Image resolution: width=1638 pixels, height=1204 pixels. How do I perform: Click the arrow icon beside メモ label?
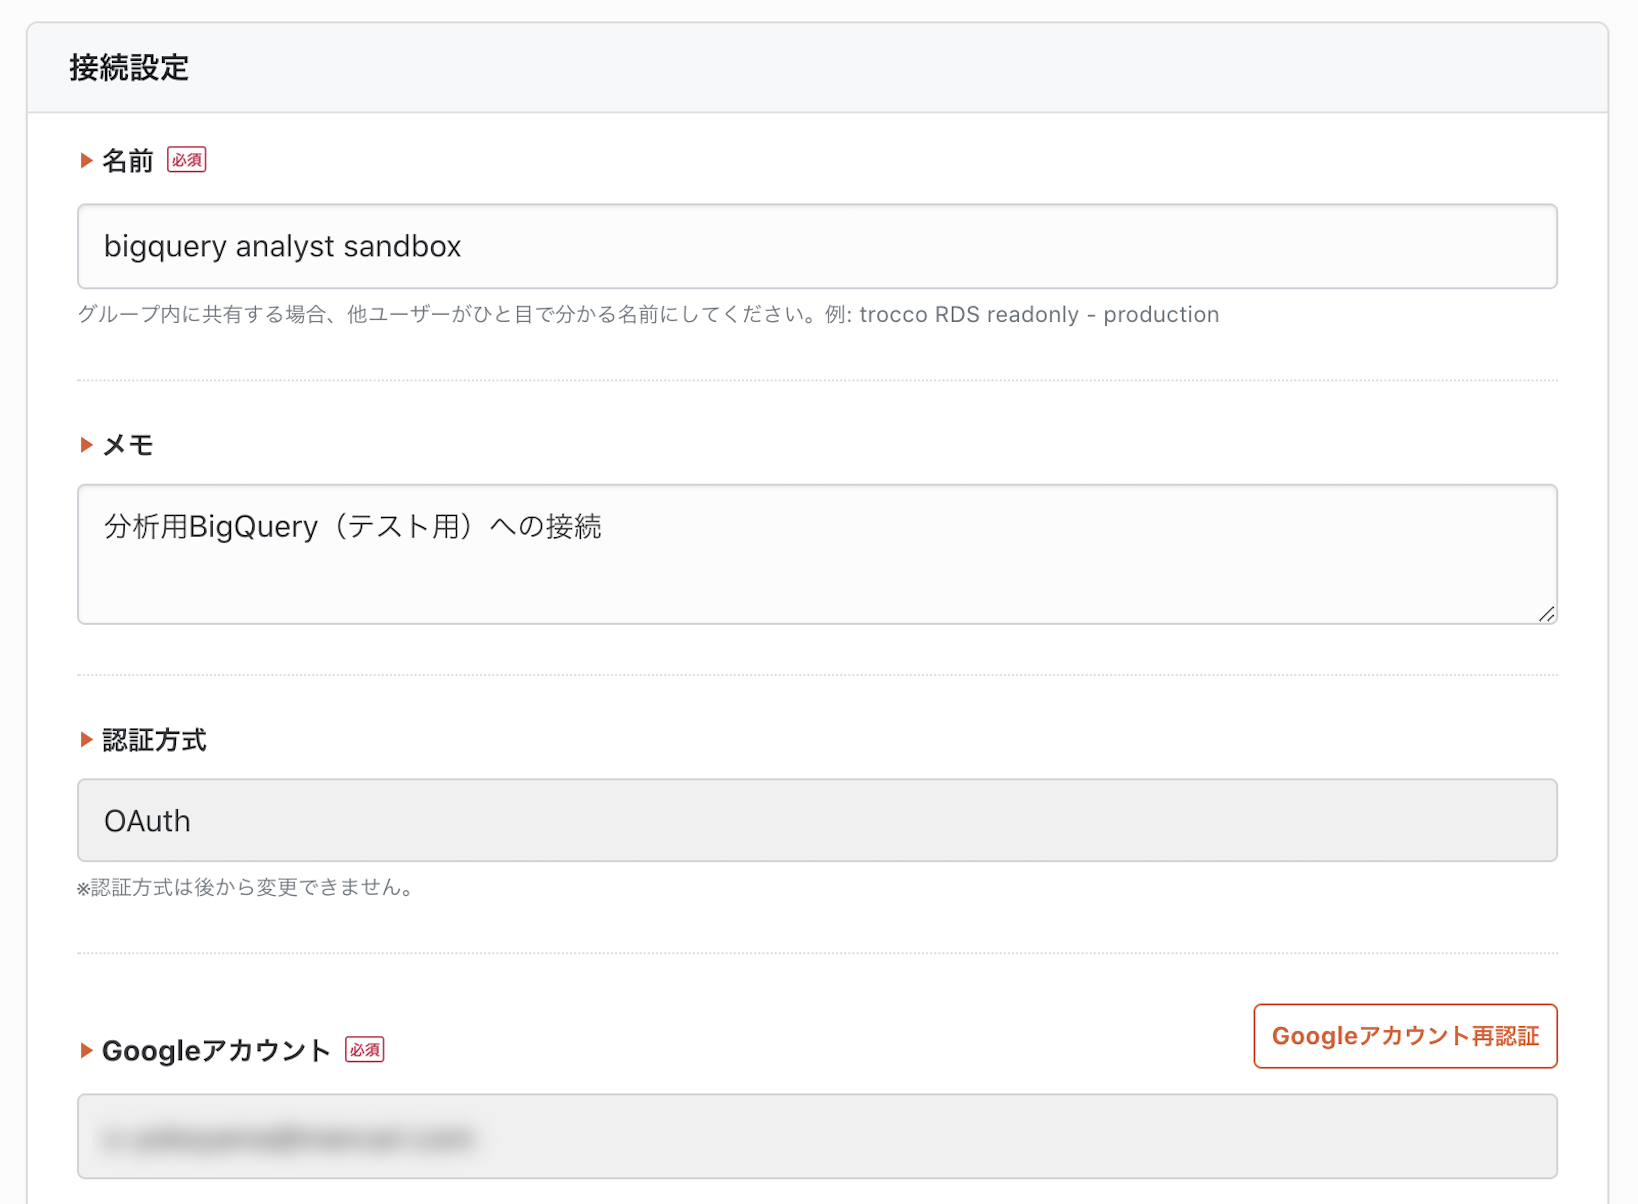86,445
